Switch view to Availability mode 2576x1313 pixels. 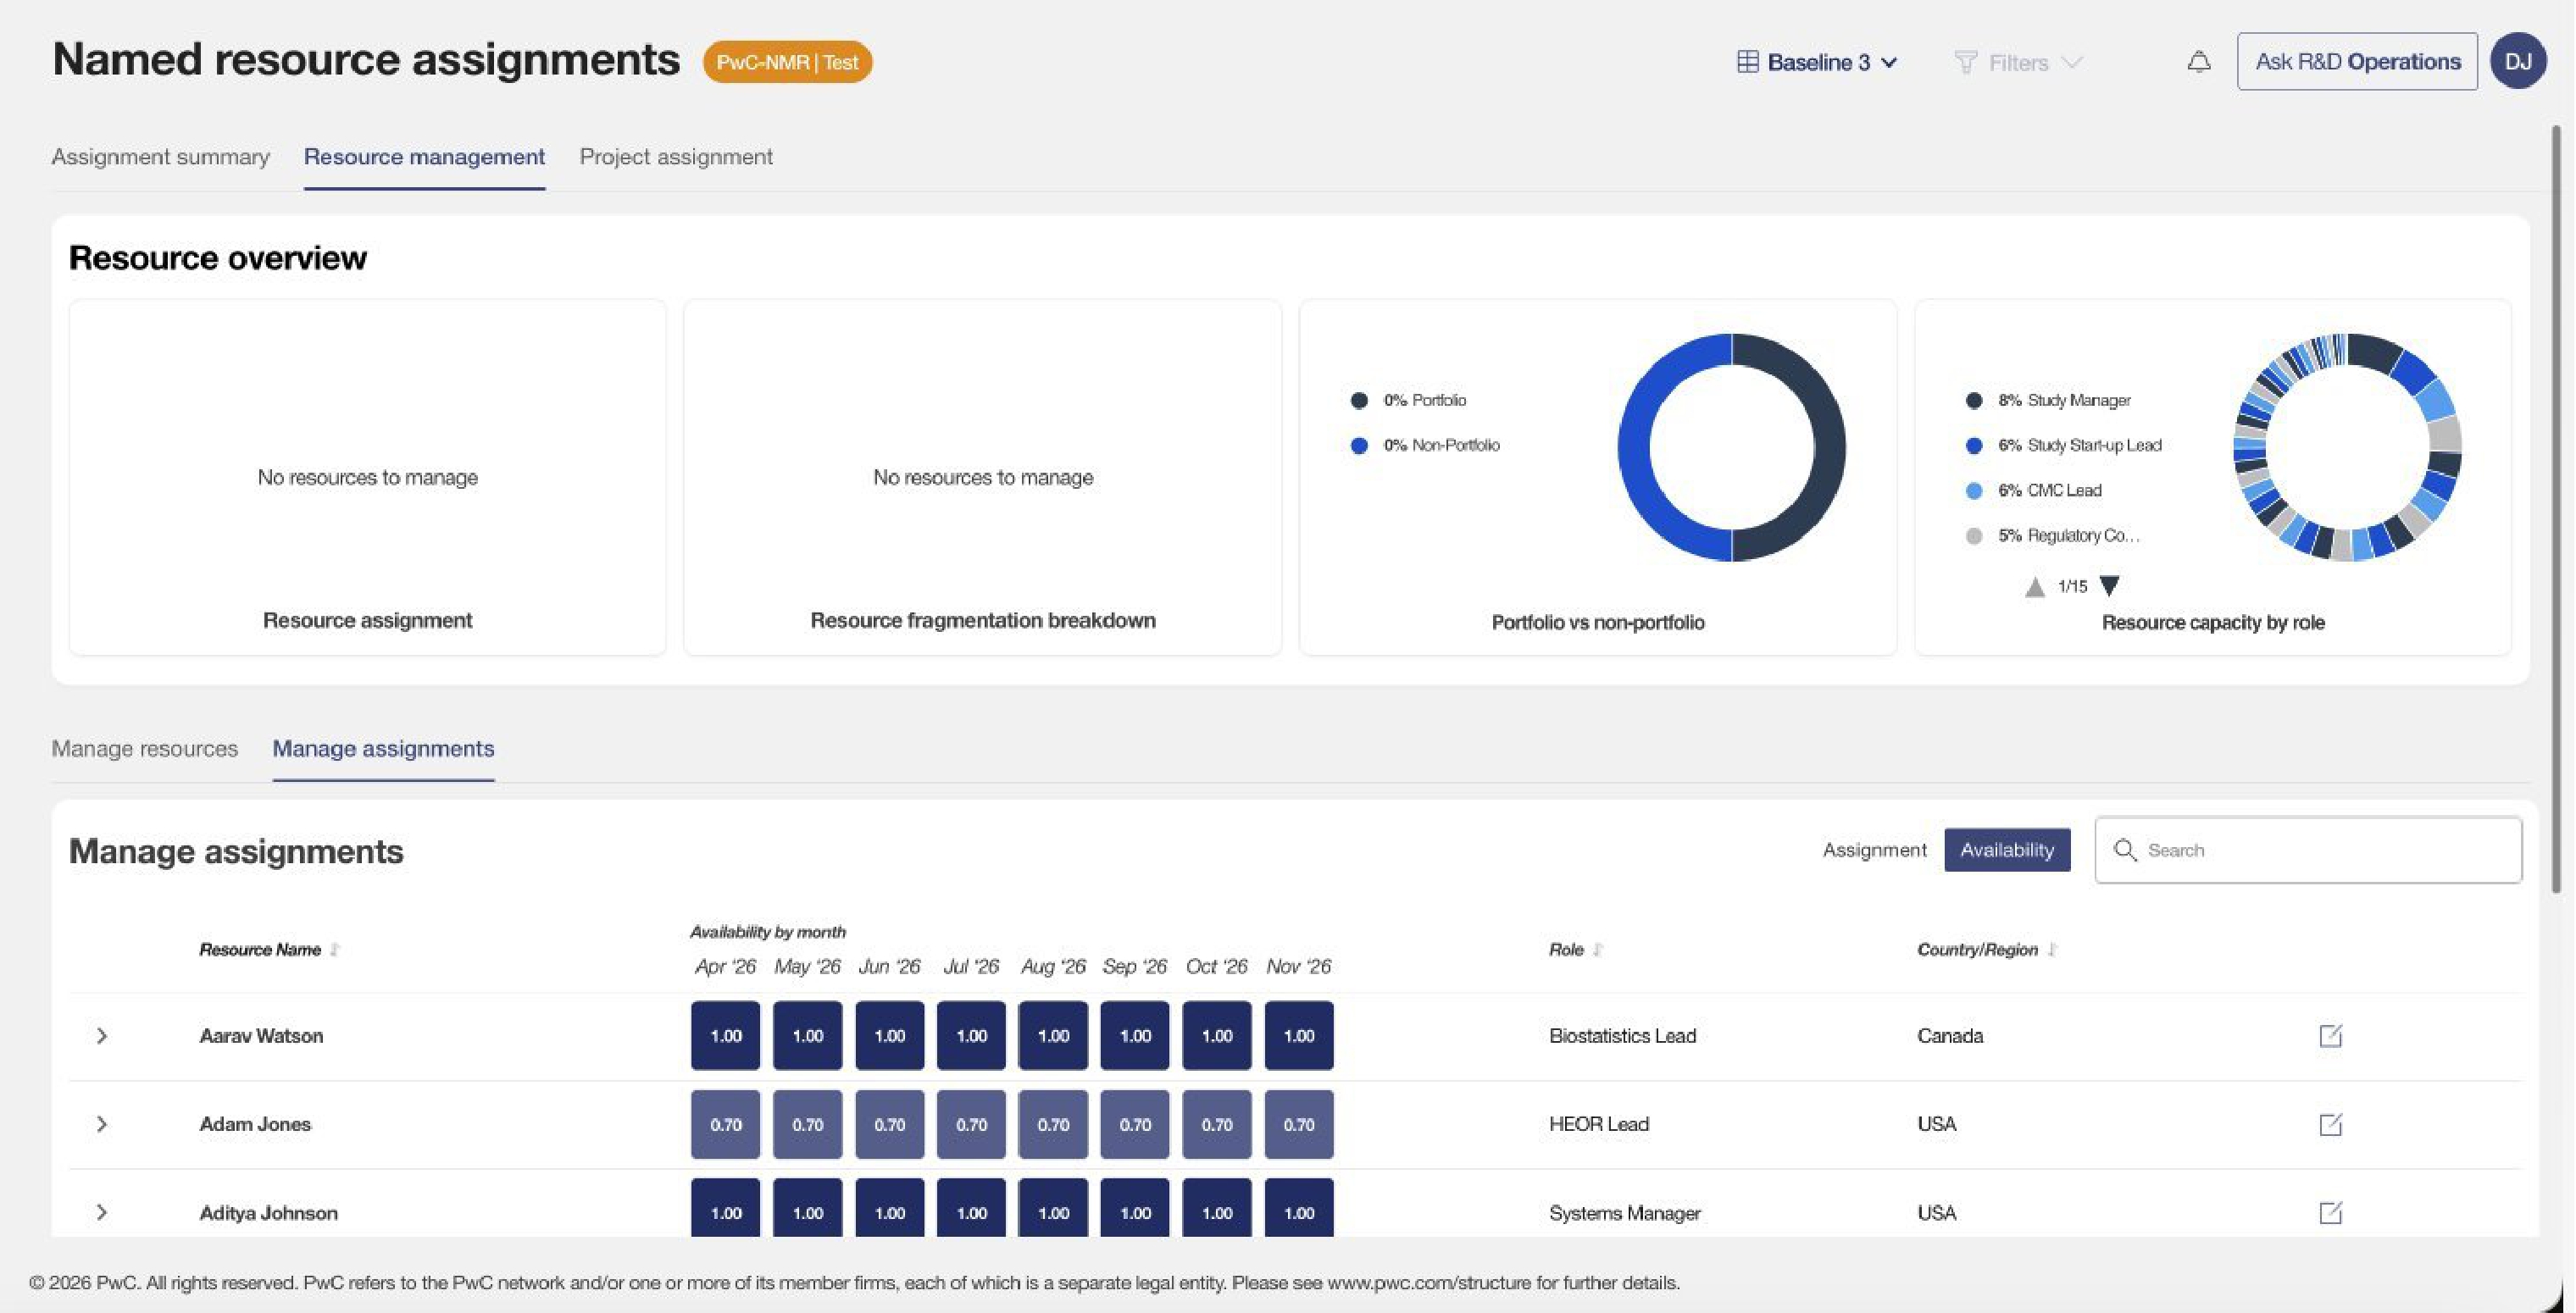(2006, 850)
